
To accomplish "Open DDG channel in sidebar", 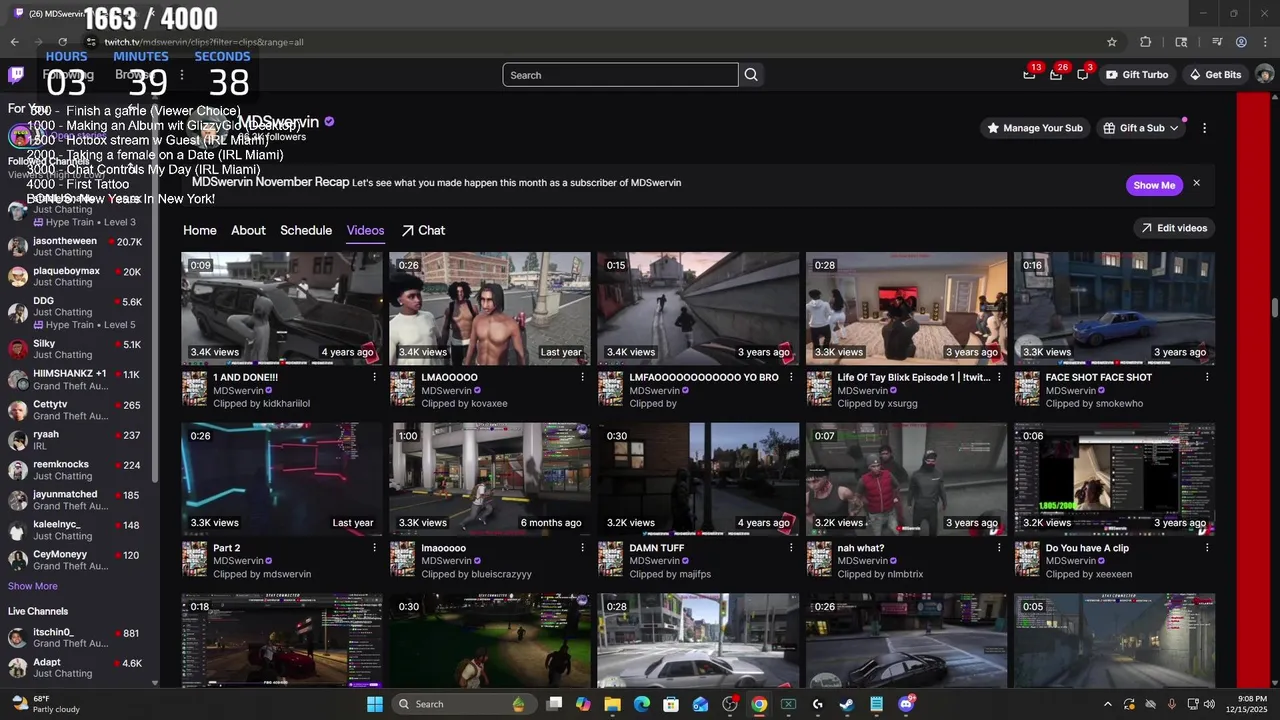I will 76,312.
